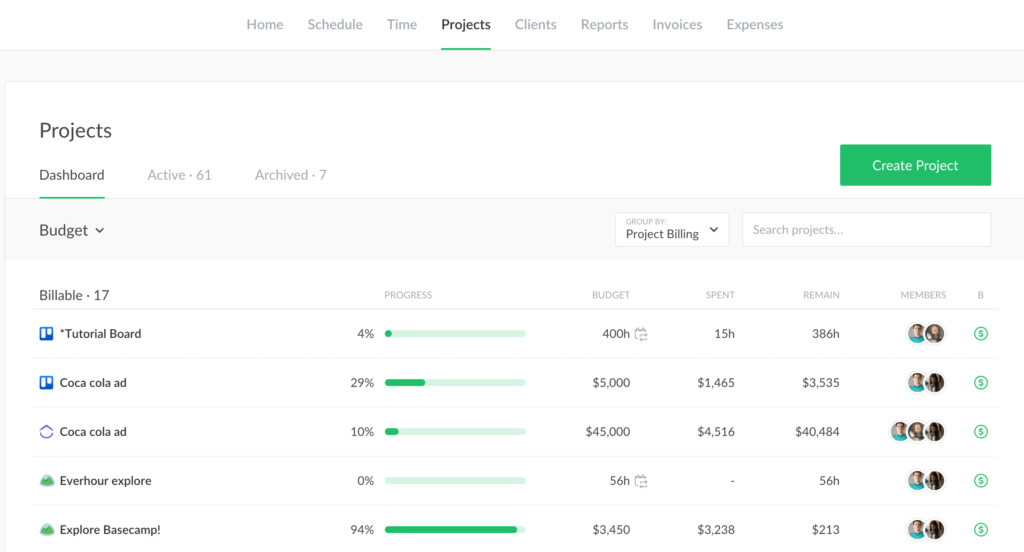Click the 4% progress bar of *Tutorial Board
Screen dimensions: 1024x552
tap(455, 334)
